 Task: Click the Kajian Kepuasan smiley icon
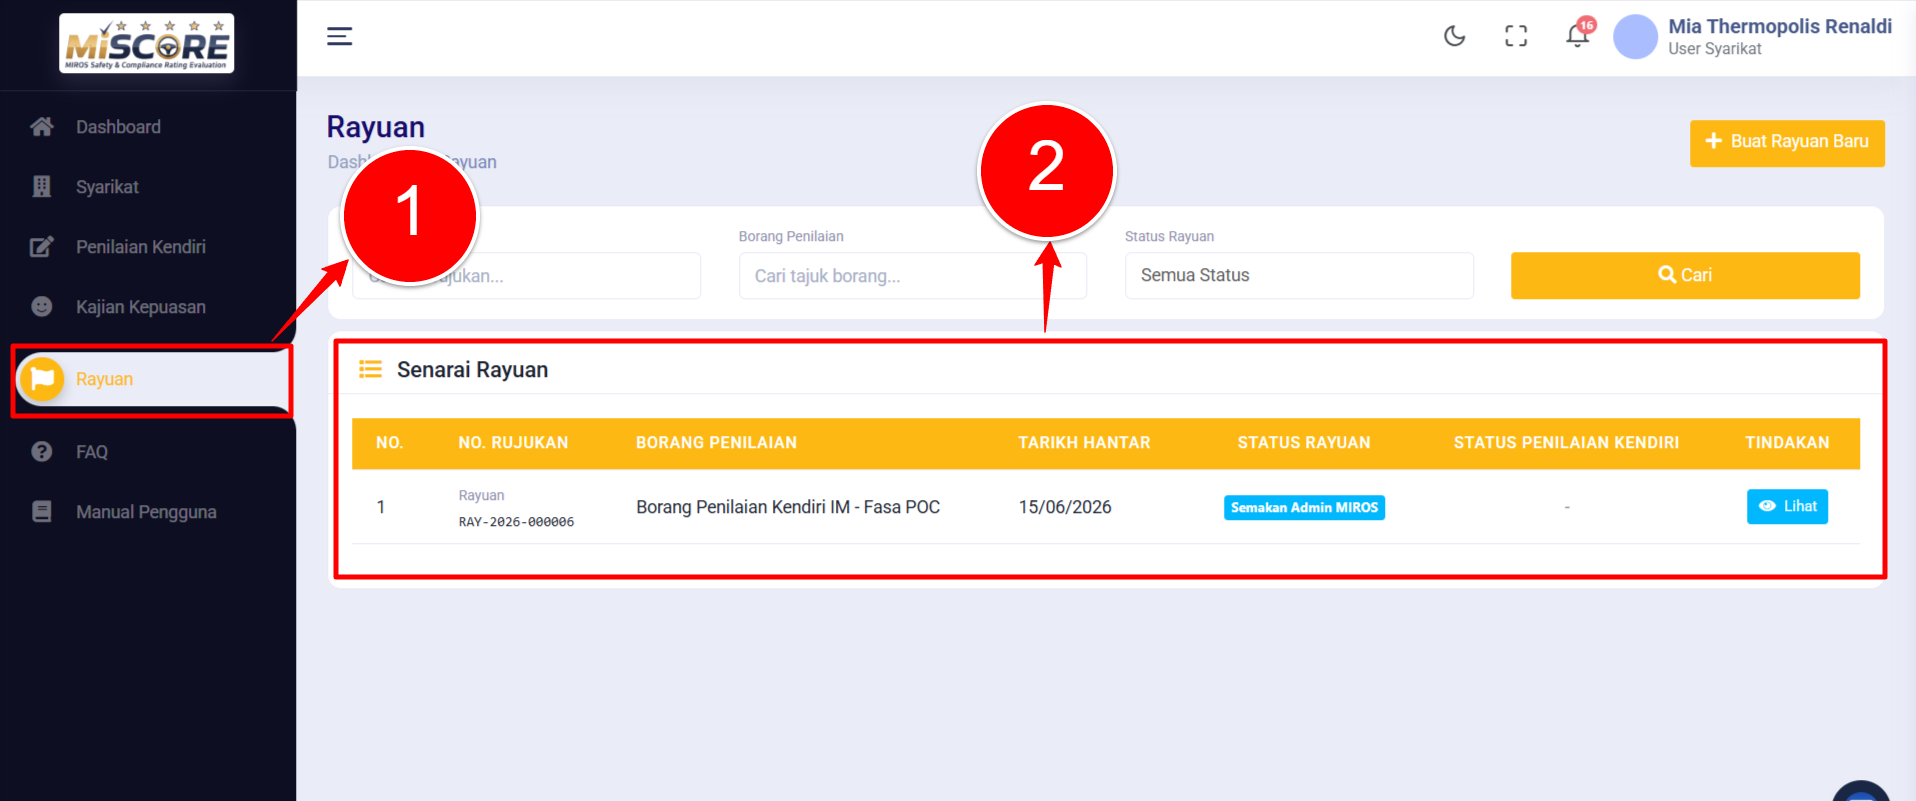coord(42,307)
